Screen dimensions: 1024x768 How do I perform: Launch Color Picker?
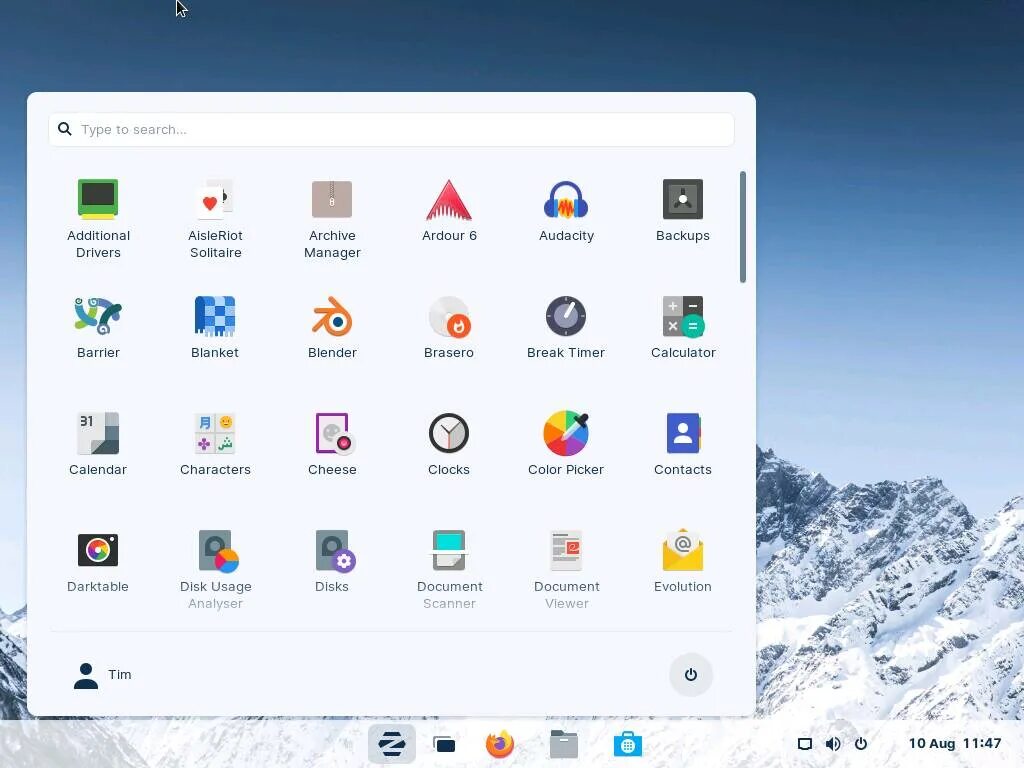click(566, 444)
